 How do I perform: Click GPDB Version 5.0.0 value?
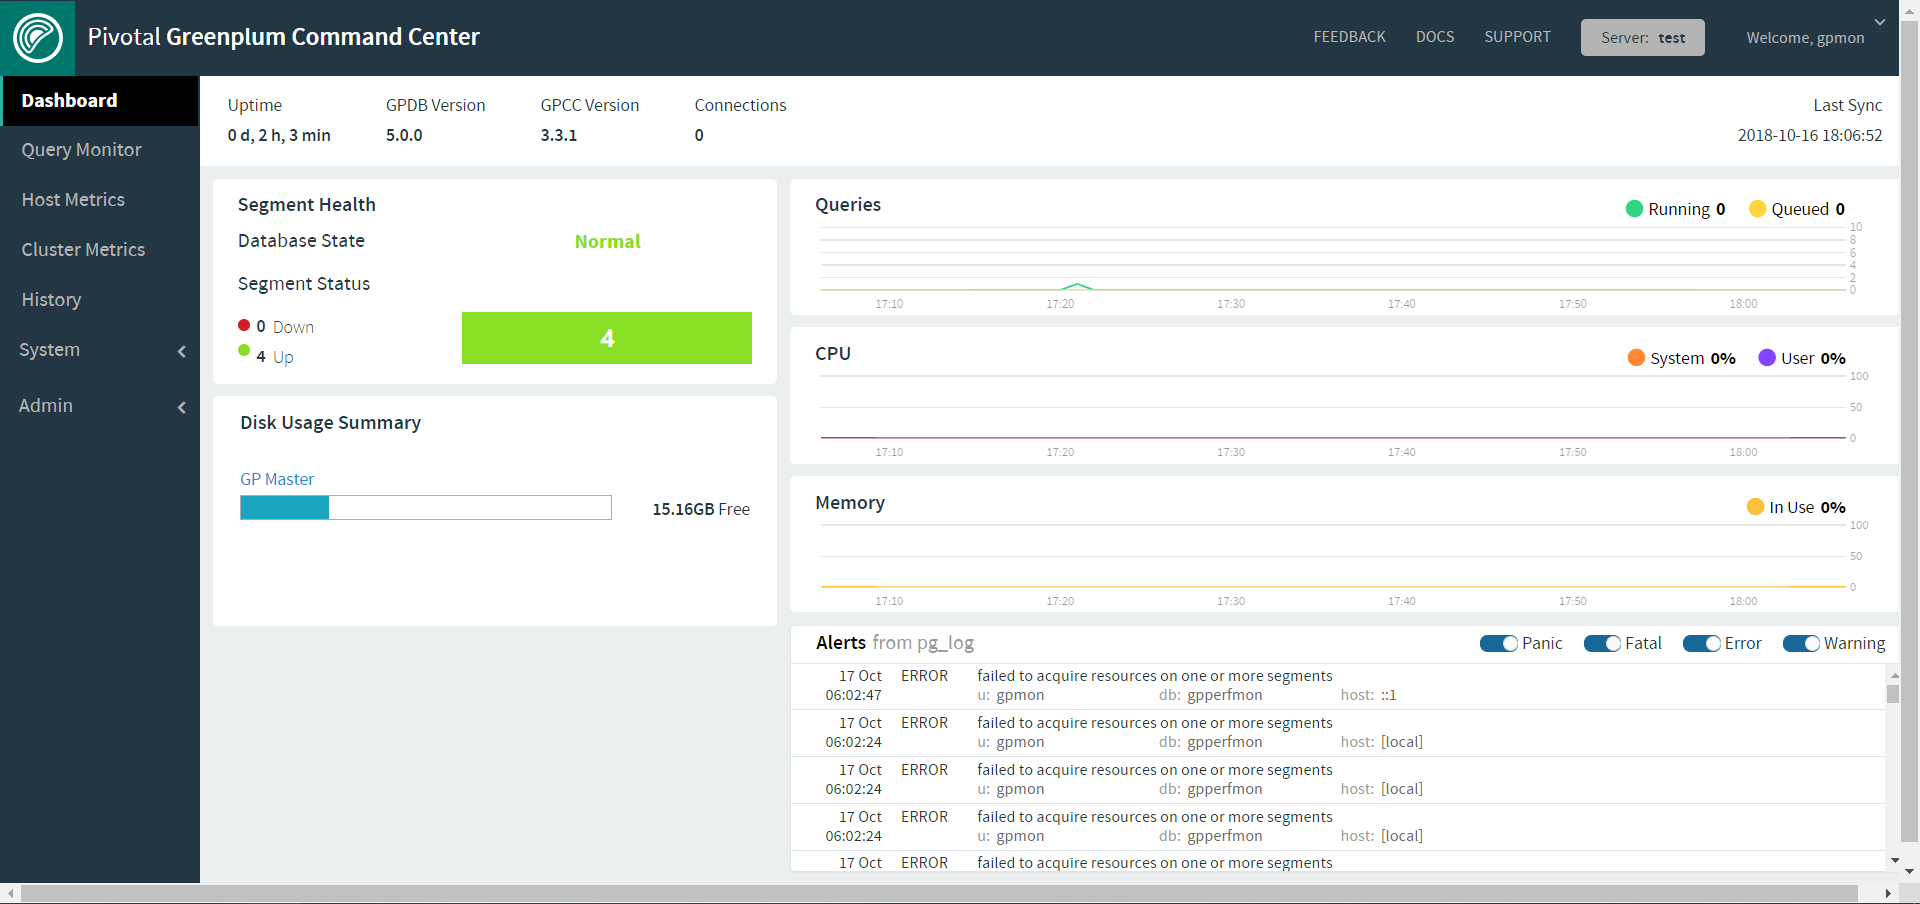[x=404, y=135]
